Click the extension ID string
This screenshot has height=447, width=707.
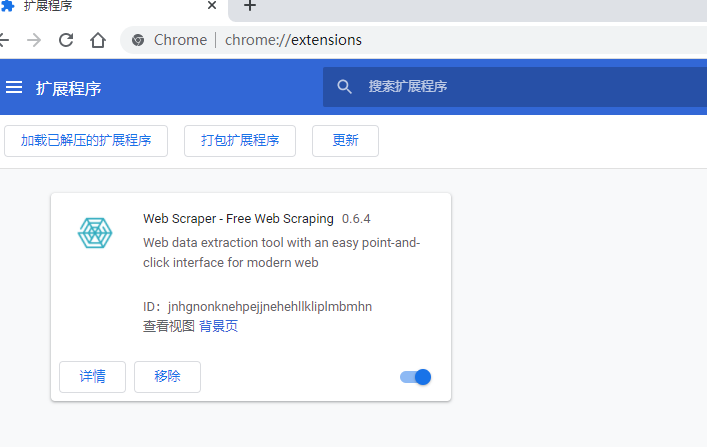pyautogui.click(x=270, y=306)
